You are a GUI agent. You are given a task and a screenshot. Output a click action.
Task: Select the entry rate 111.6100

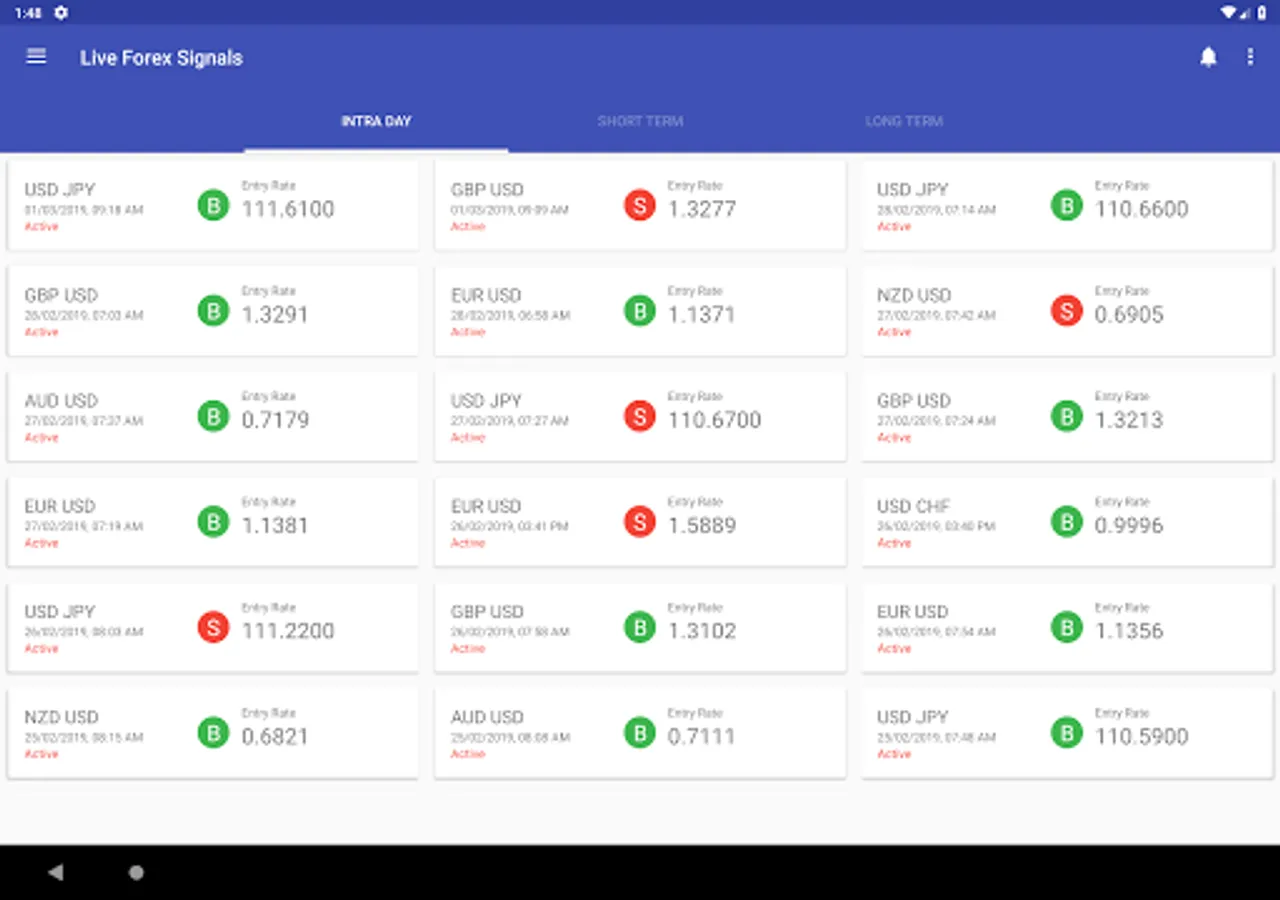pyautogui.click(x=288, y=209)
